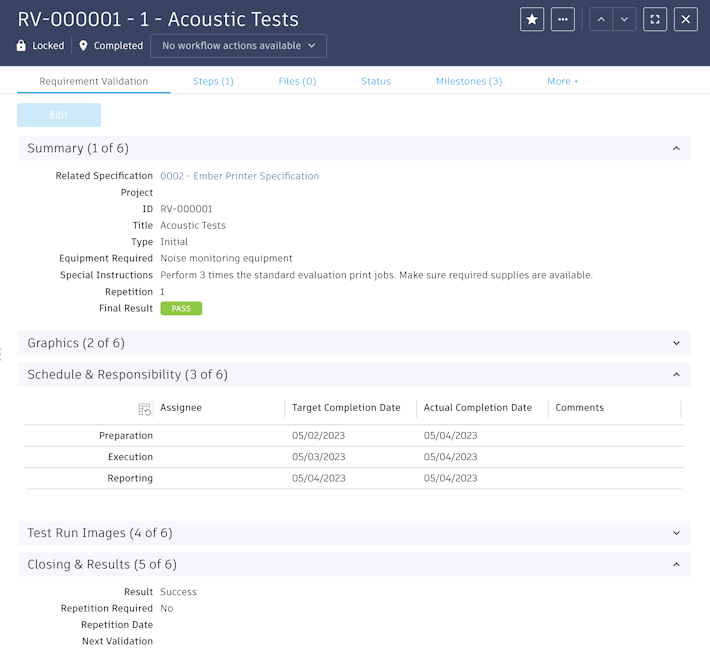
Task: Collapse the Closing & Results section
Action: click(676, 565)
